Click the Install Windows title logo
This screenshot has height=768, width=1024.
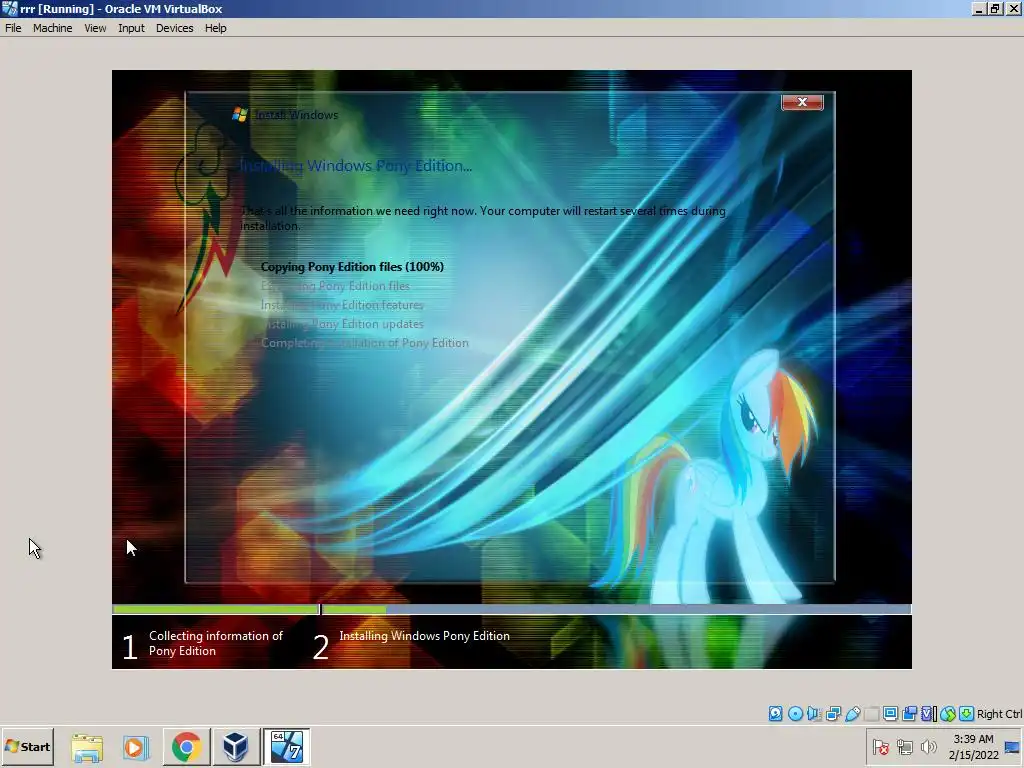click(240, 114)
